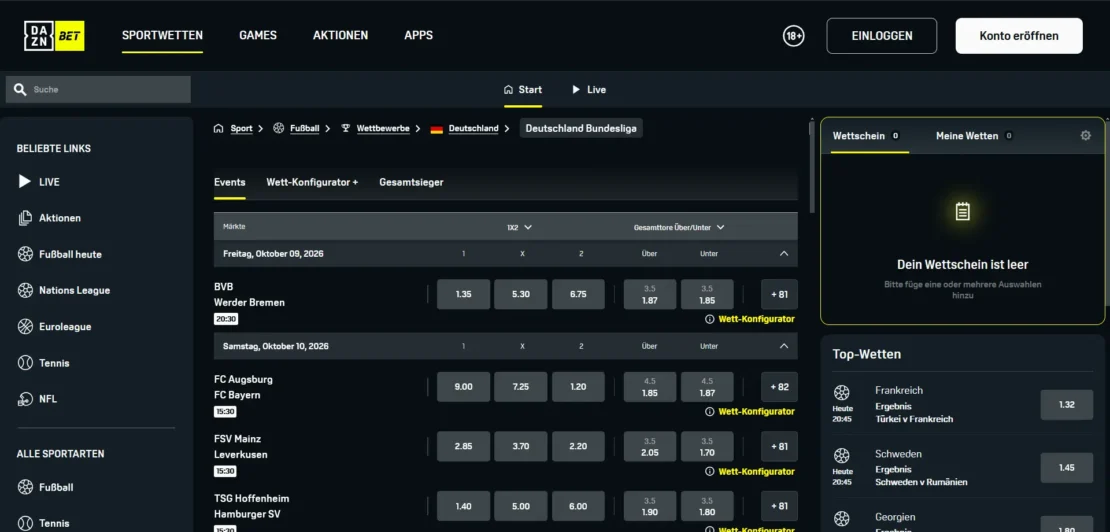This screenshot has width=1110, height=532.
Task: Select Unter 3.5 odds 1.70 for Mainz
Action: point(707,446)
